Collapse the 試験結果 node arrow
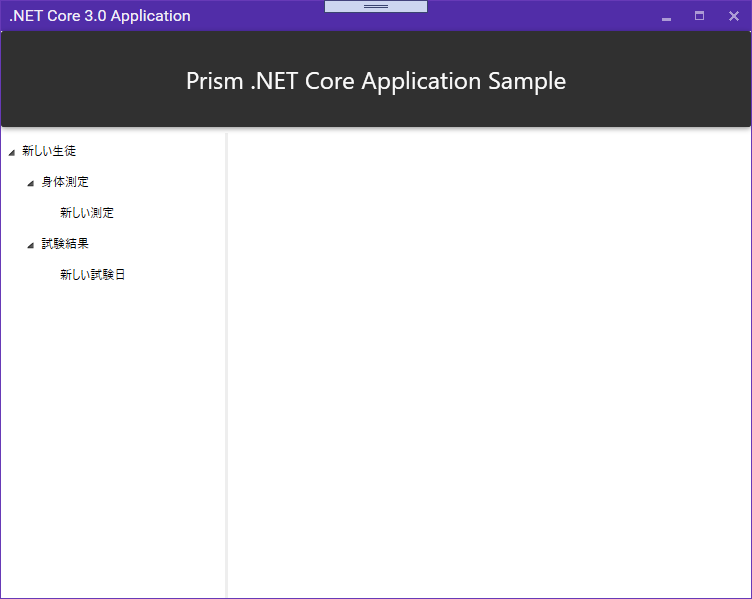Viewport: 752px width, 599px height. click(31, 245)
